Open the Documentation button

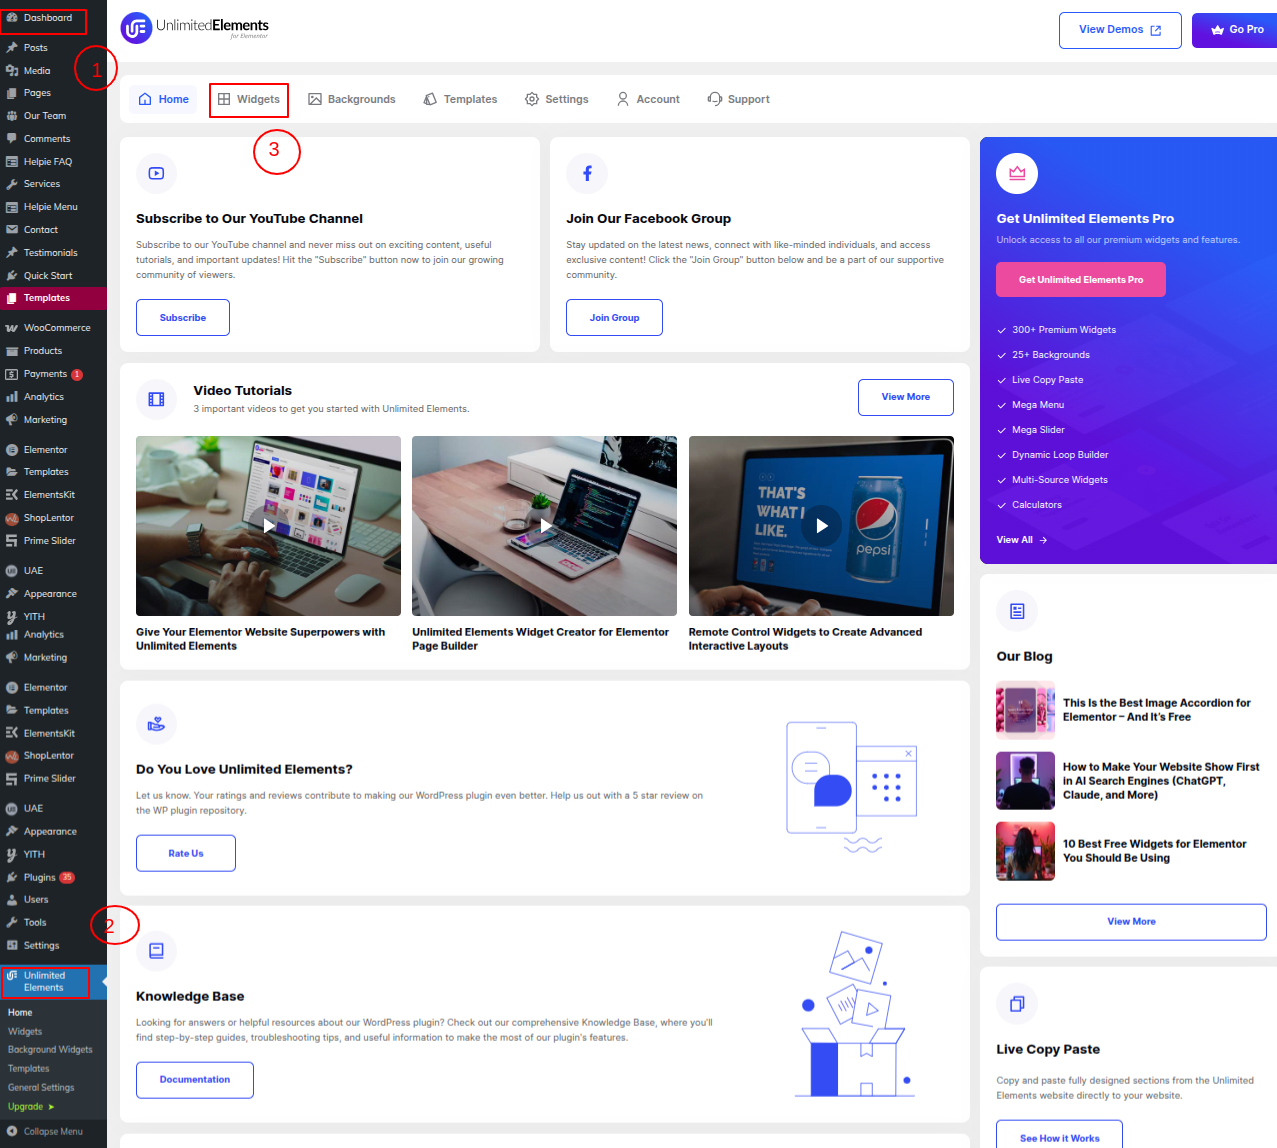pyautogui.click(x=195, y=1080)
